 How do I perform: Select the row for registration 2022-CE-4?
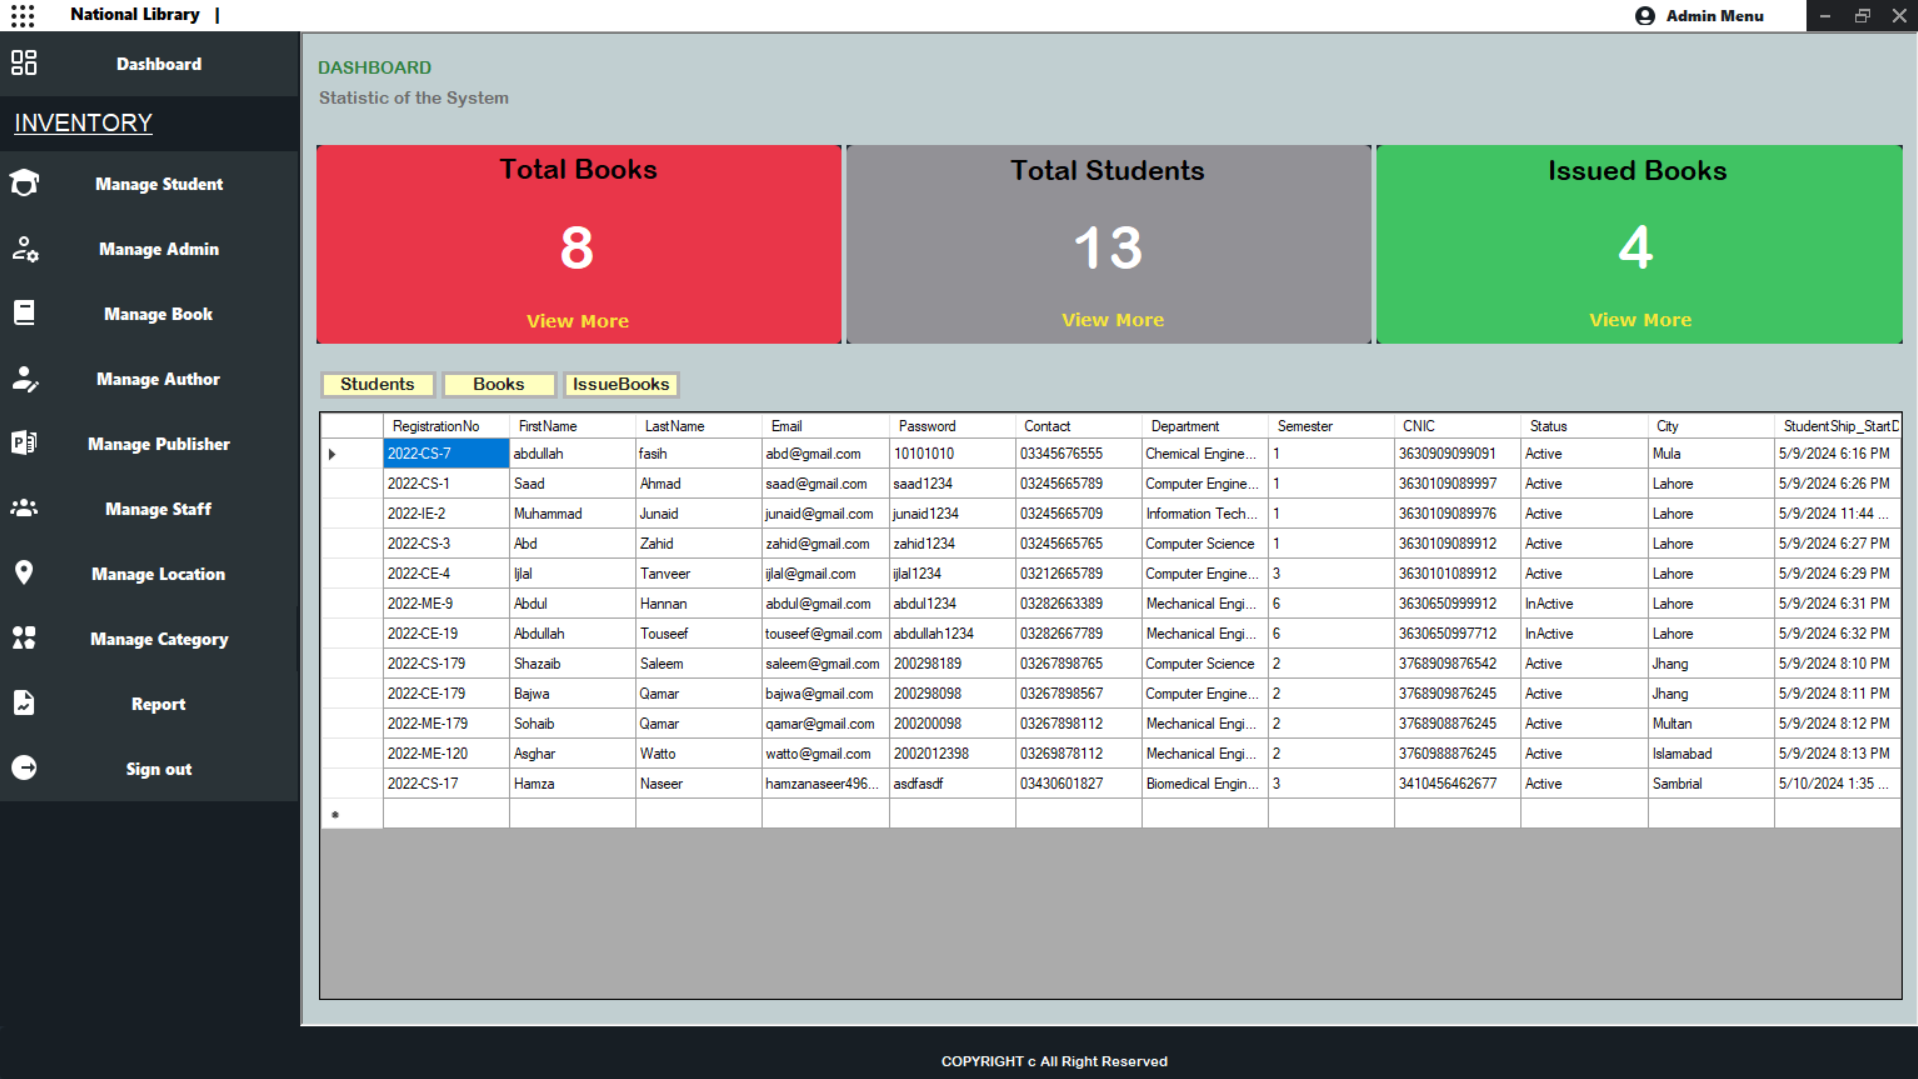click(x=445, y=573)
